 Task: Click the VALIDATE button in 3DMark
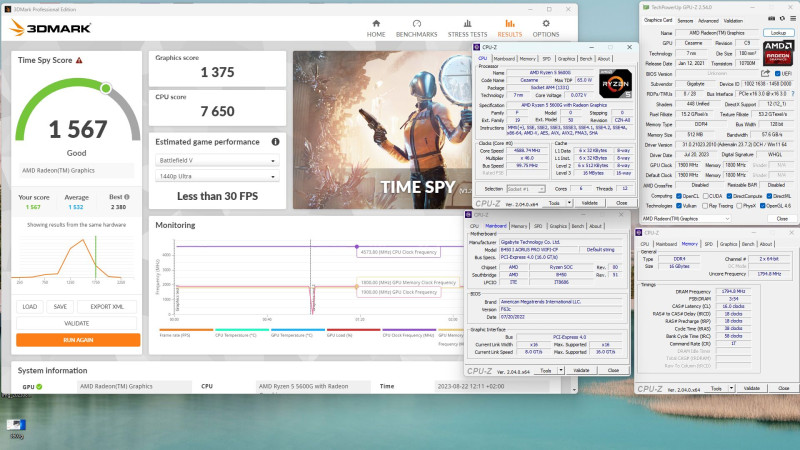coord(77,323)
